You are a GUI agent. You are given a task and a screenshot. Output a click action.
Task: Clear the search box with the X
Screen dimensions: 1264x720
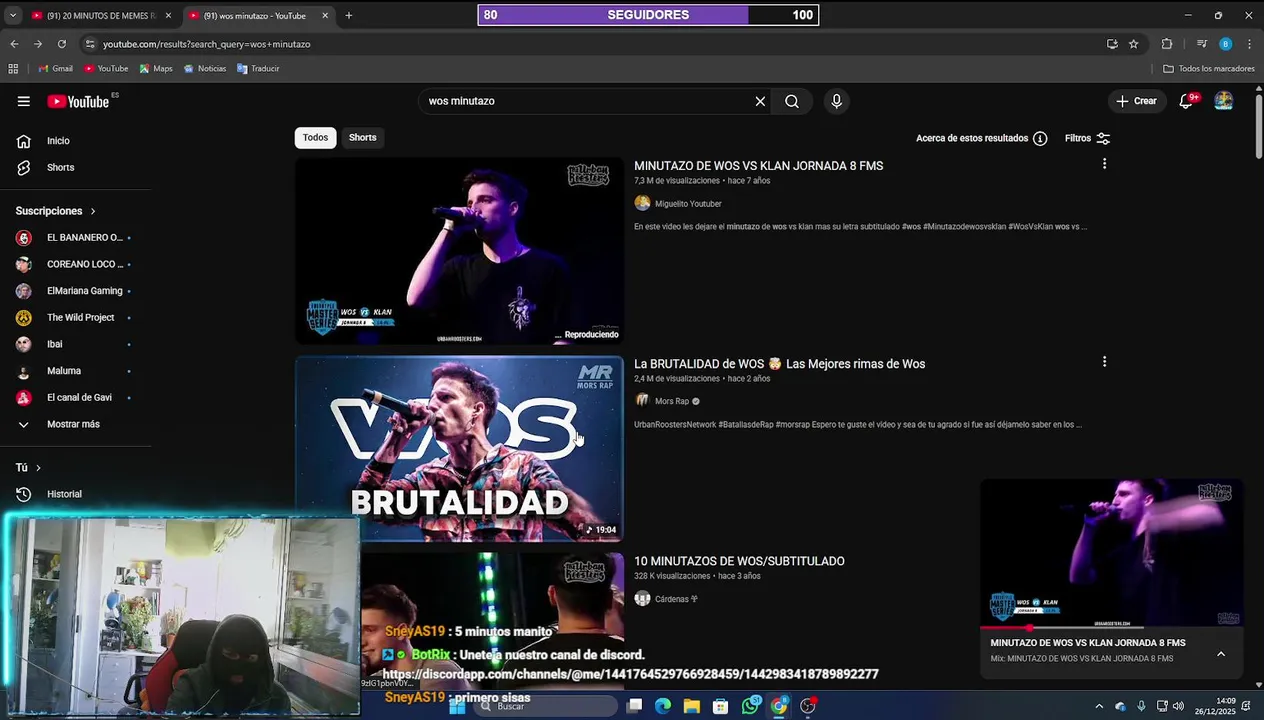tap(760, 101)
